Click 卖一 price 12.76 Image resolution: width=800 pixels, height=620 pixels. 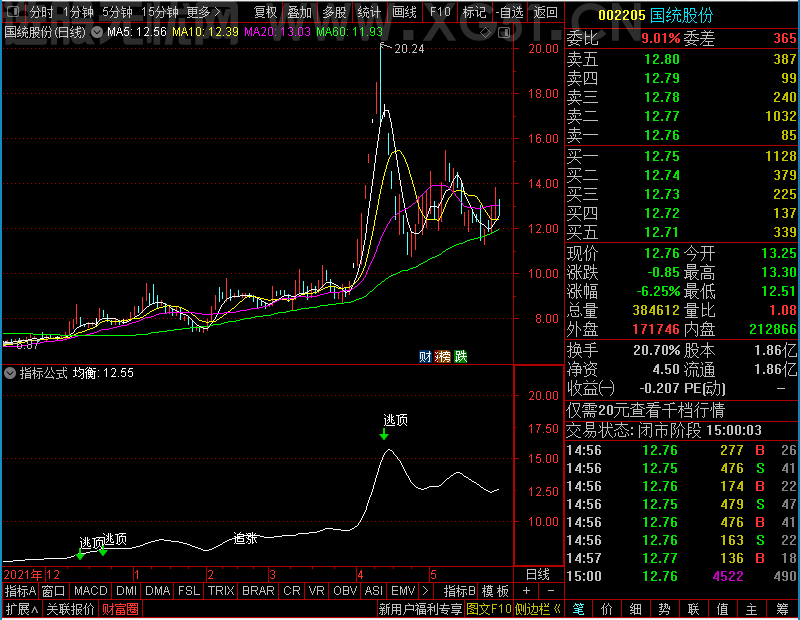662,135
